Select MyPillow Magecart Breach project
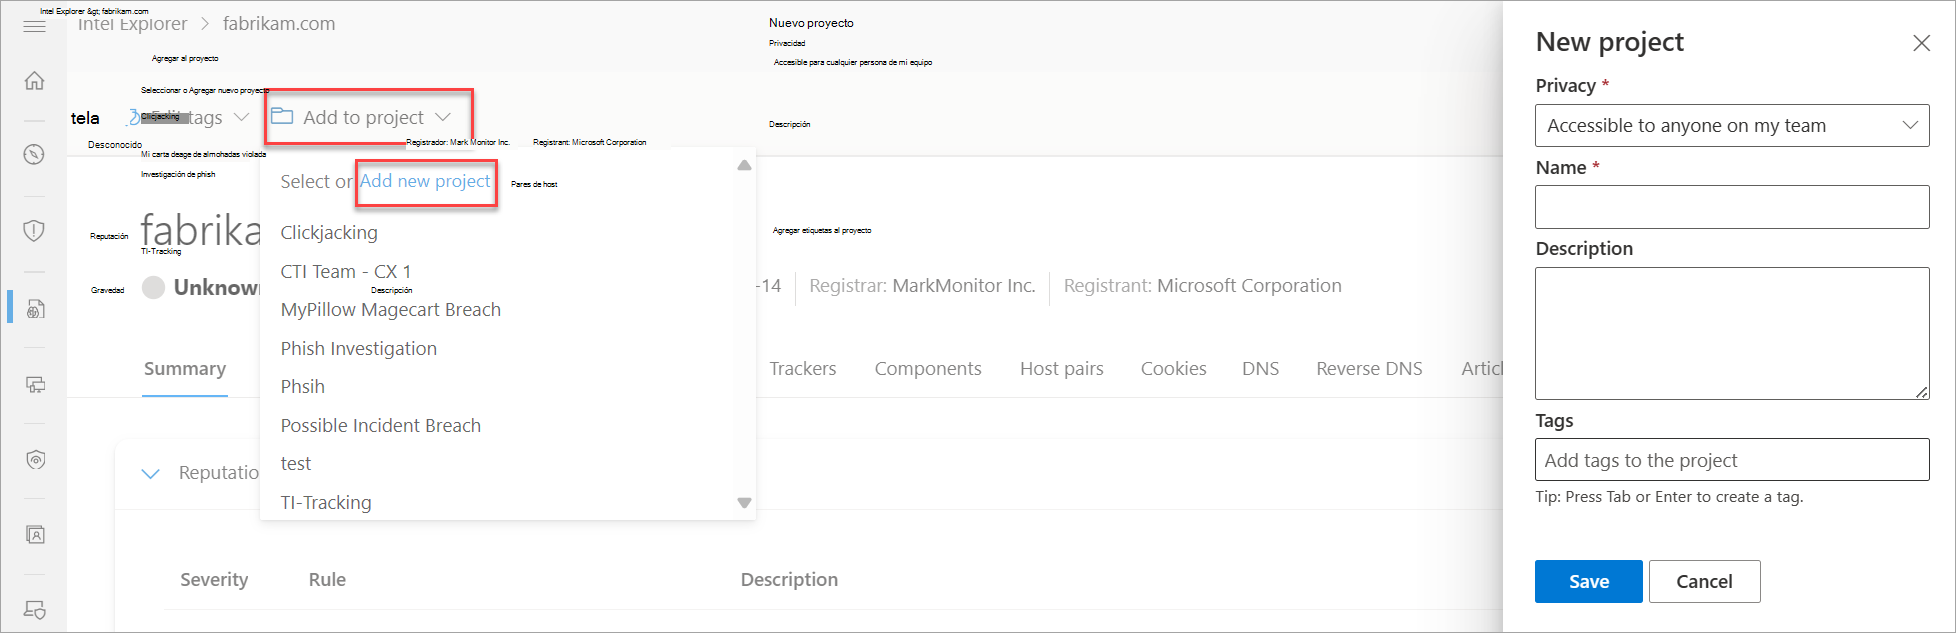 coord(390,310)
